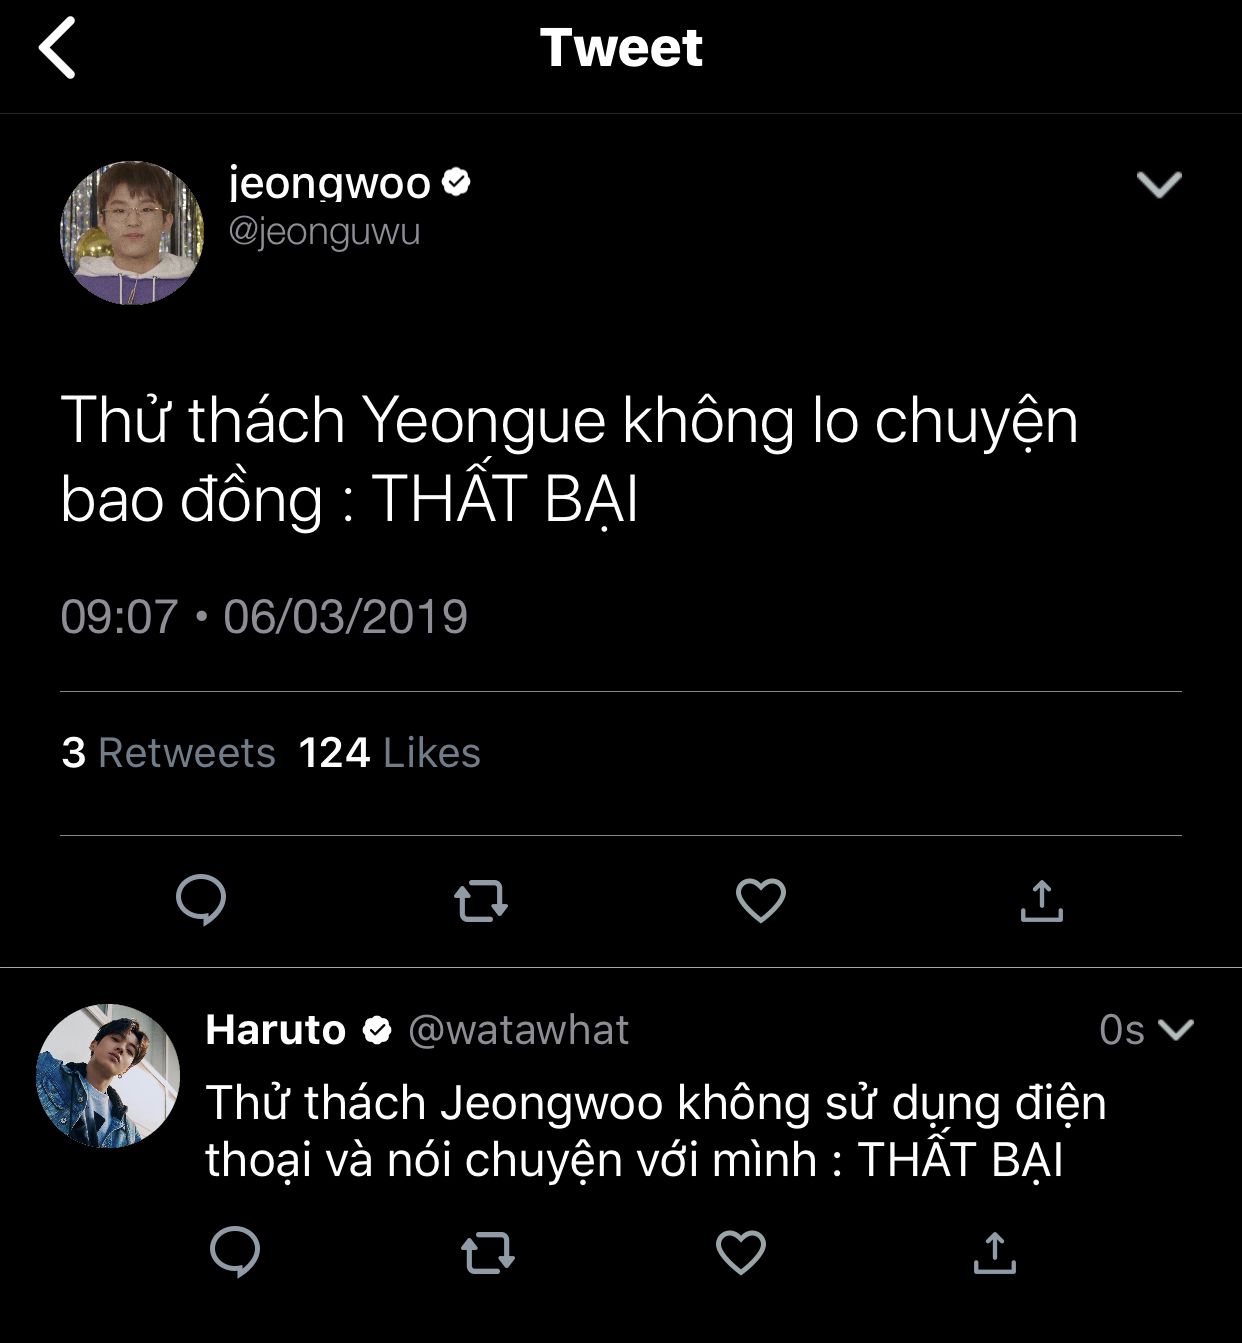This screenshot has width=1242, height=1343.
Task: View the 124 Likes list
Action: tap(389, 753)
